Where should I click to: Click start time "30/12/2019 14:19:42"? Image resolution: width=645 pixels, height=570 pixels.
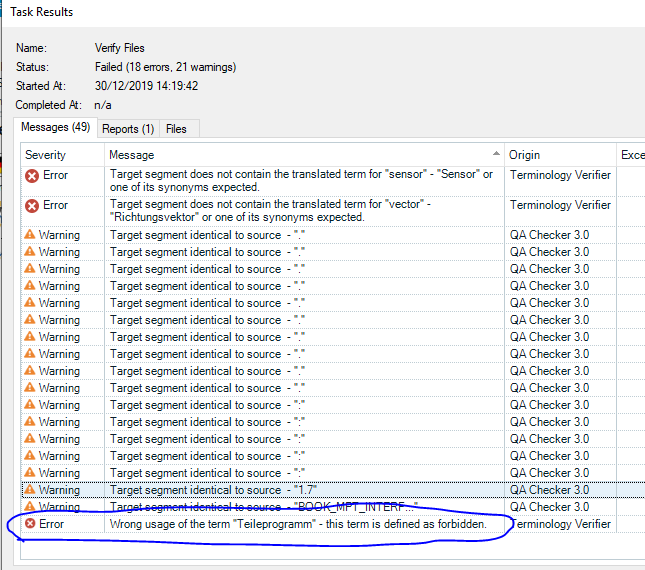click(x=146, y=86)
